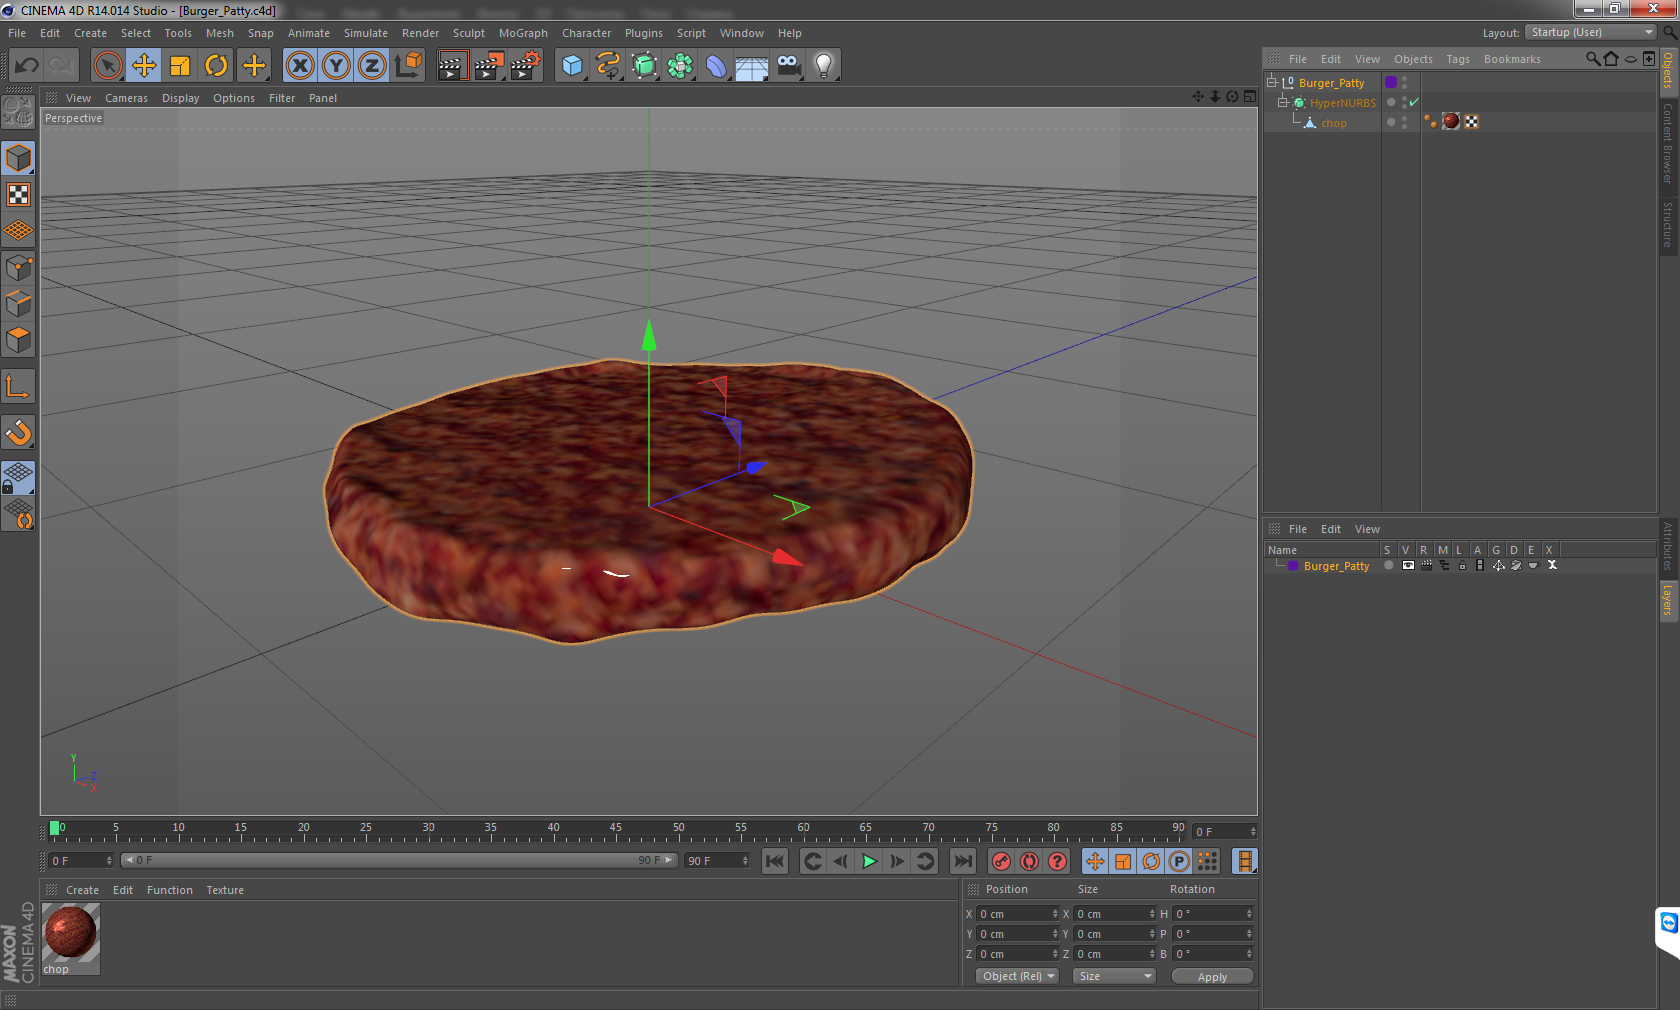Switch the coordinate system icon
1680x1010 pixels.
[408, 66]
